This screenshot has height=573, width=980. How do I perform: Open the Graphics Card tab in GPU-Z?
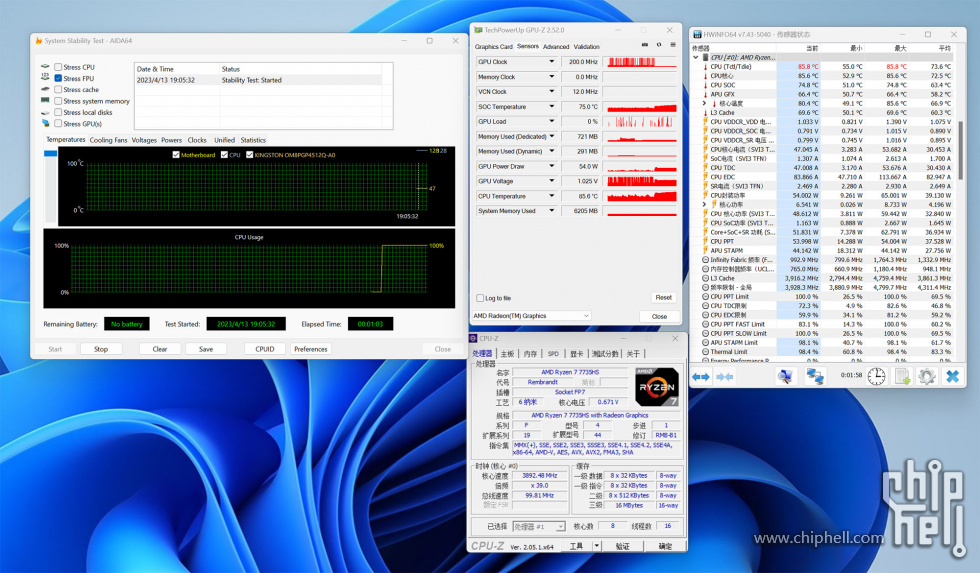click(x=493, y=46)
